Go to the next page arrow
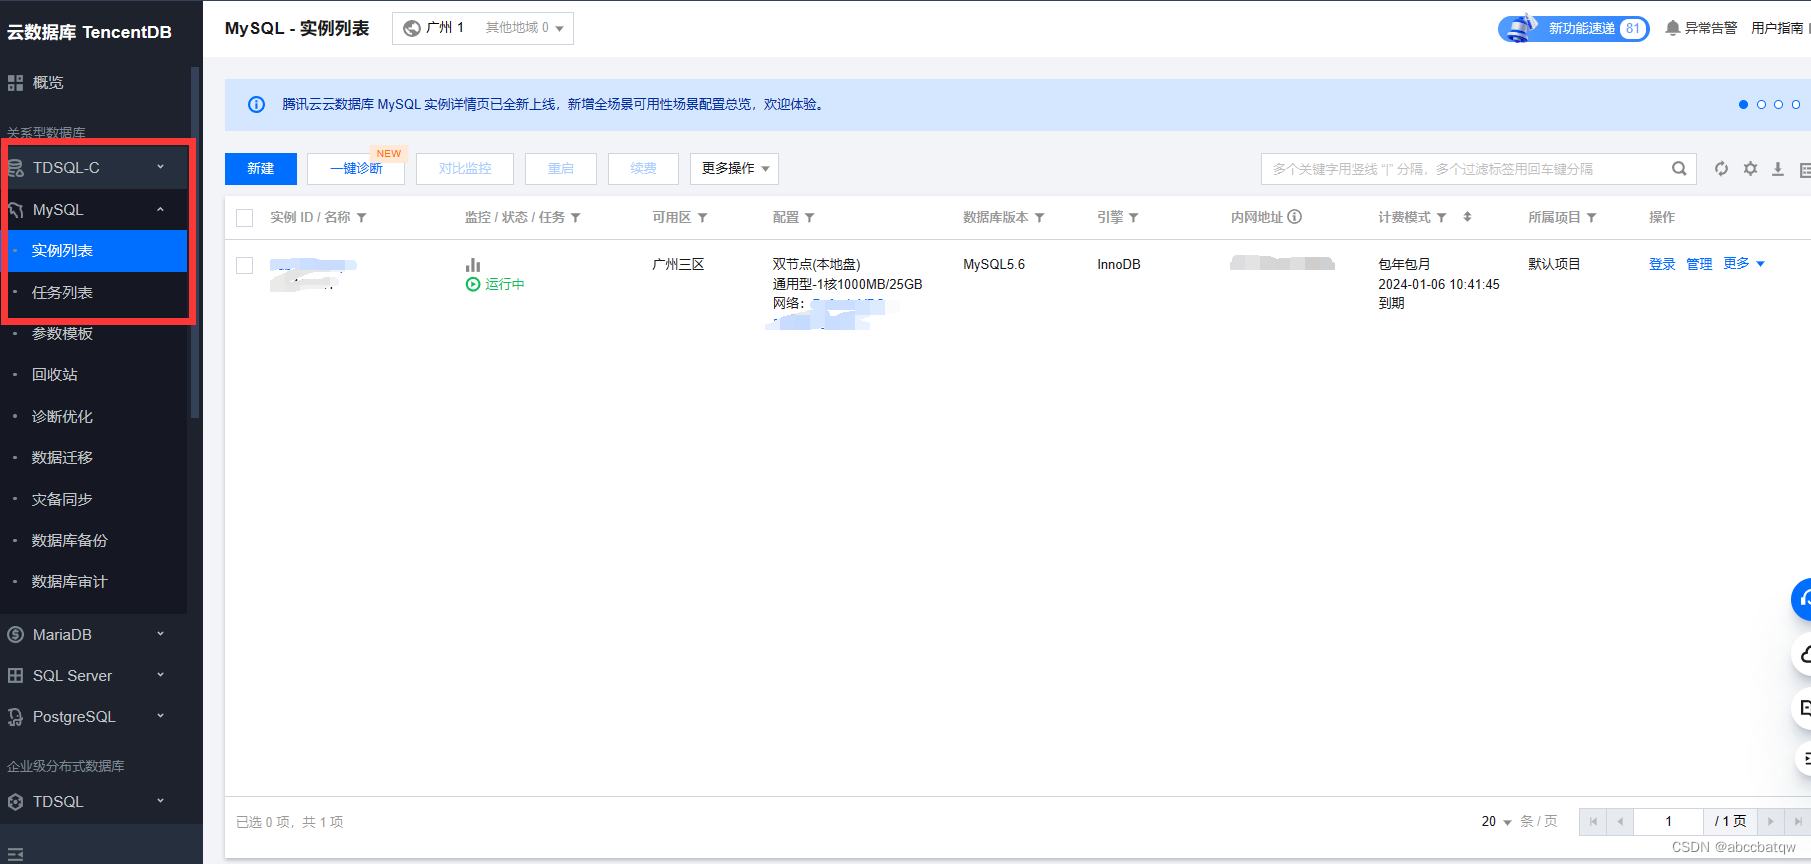 point(1770,822)
